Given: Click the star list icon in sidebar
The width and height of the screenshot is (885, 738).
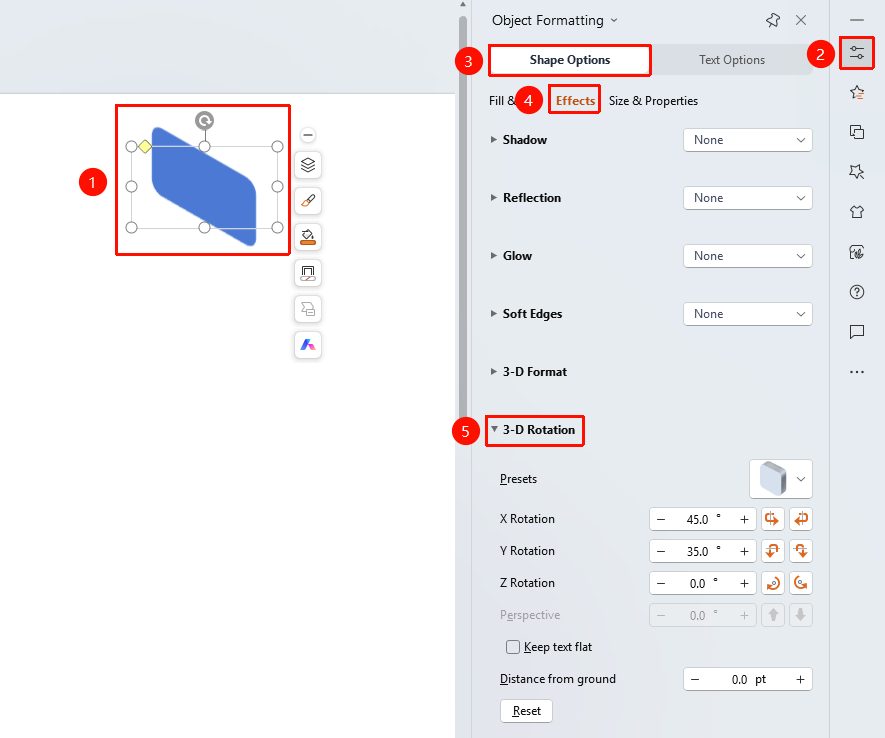Looking at the screenshot, I should click(856, 93).
